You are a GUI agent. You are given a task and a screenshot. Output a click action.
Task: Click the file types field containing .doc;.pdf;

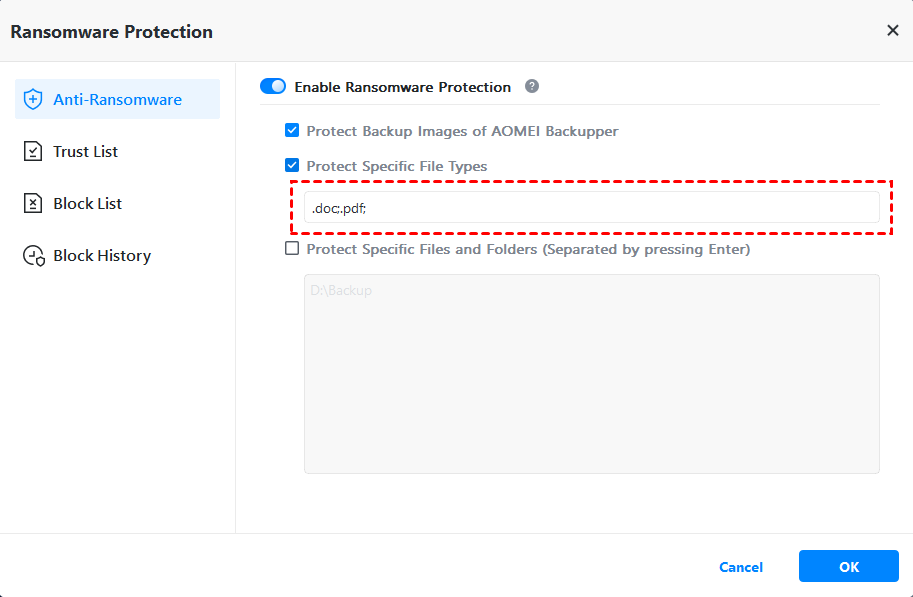(591, 208)
